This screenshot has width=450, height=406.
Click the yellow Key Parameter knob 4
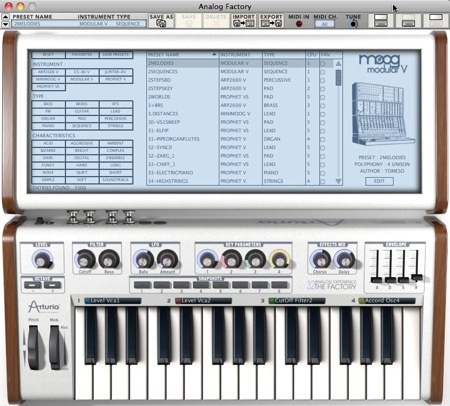pos(279,259)
